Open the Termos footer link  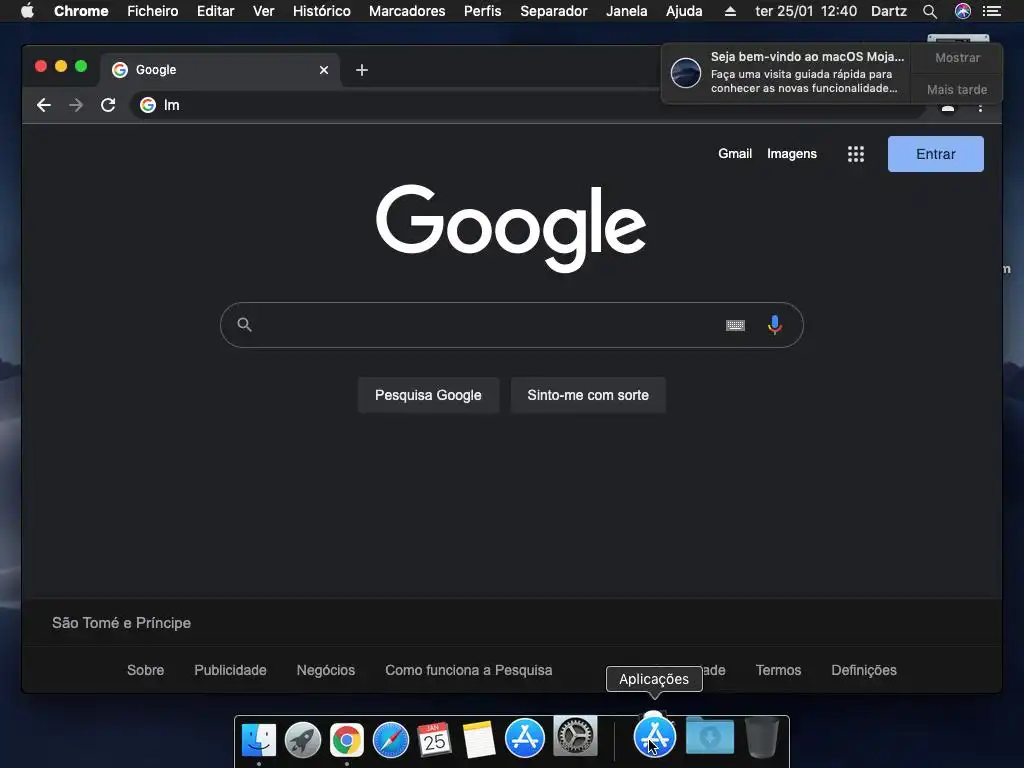point(778,670)
